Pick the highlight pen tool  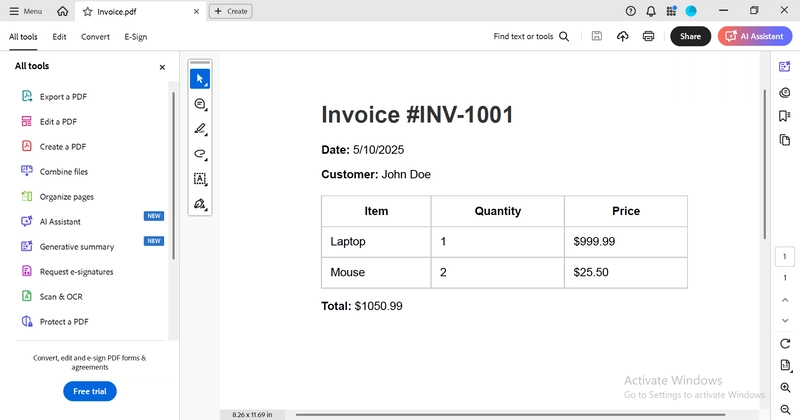200,129
